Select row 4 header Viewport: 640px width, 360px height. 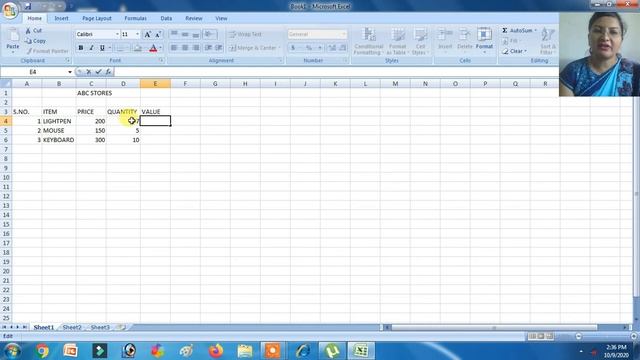[6, 121]
